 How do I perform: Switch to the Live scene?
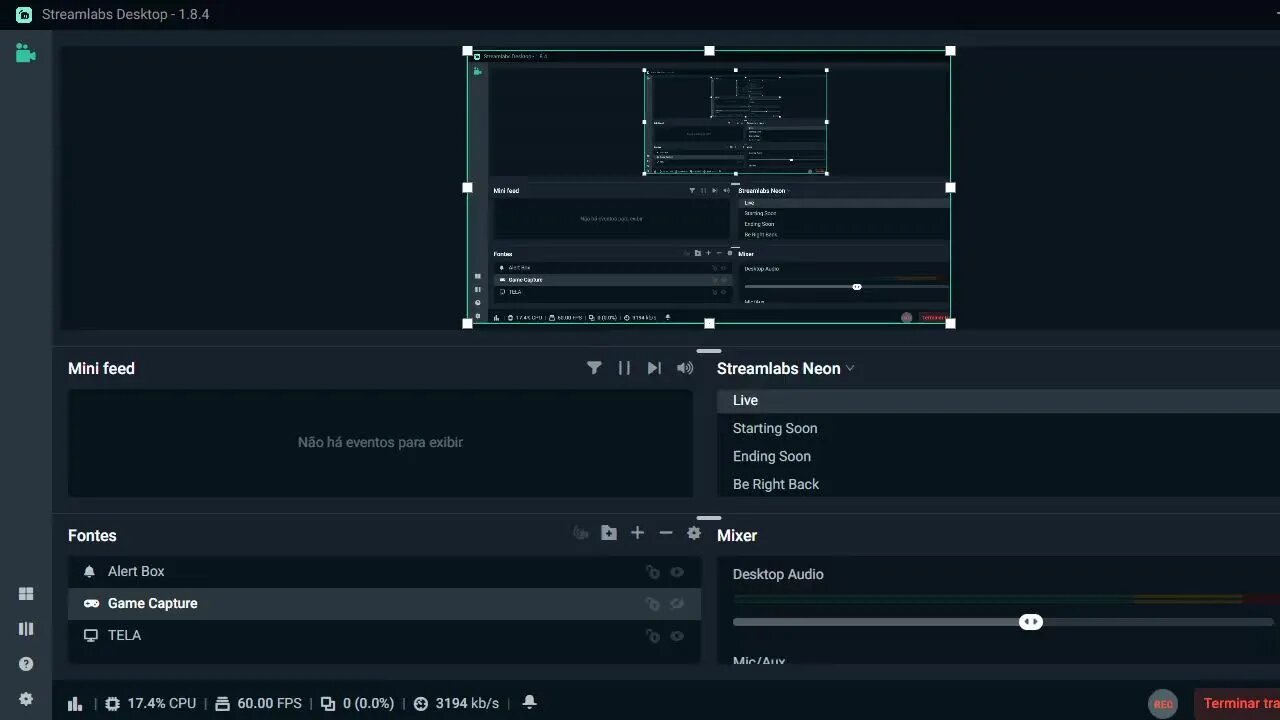point(998,400)
